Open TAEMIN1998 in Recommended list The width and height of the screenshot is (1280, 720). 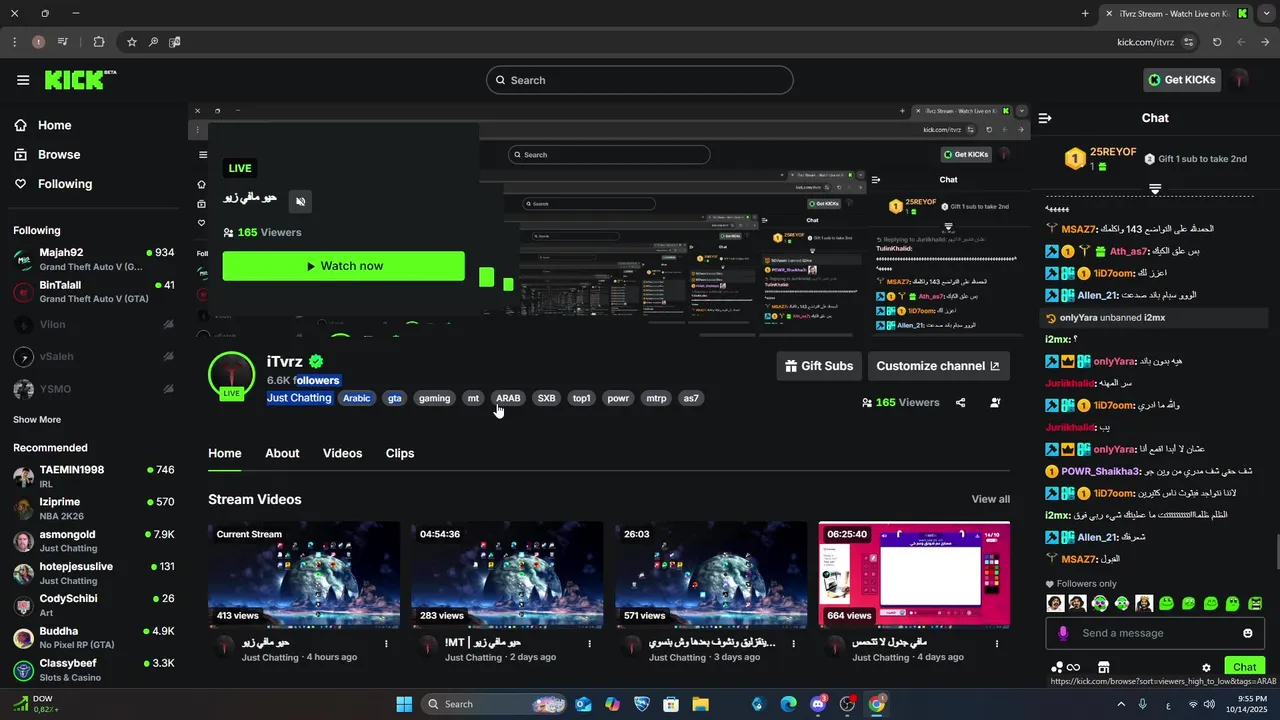pyautogui.click(x=94, y=477)
